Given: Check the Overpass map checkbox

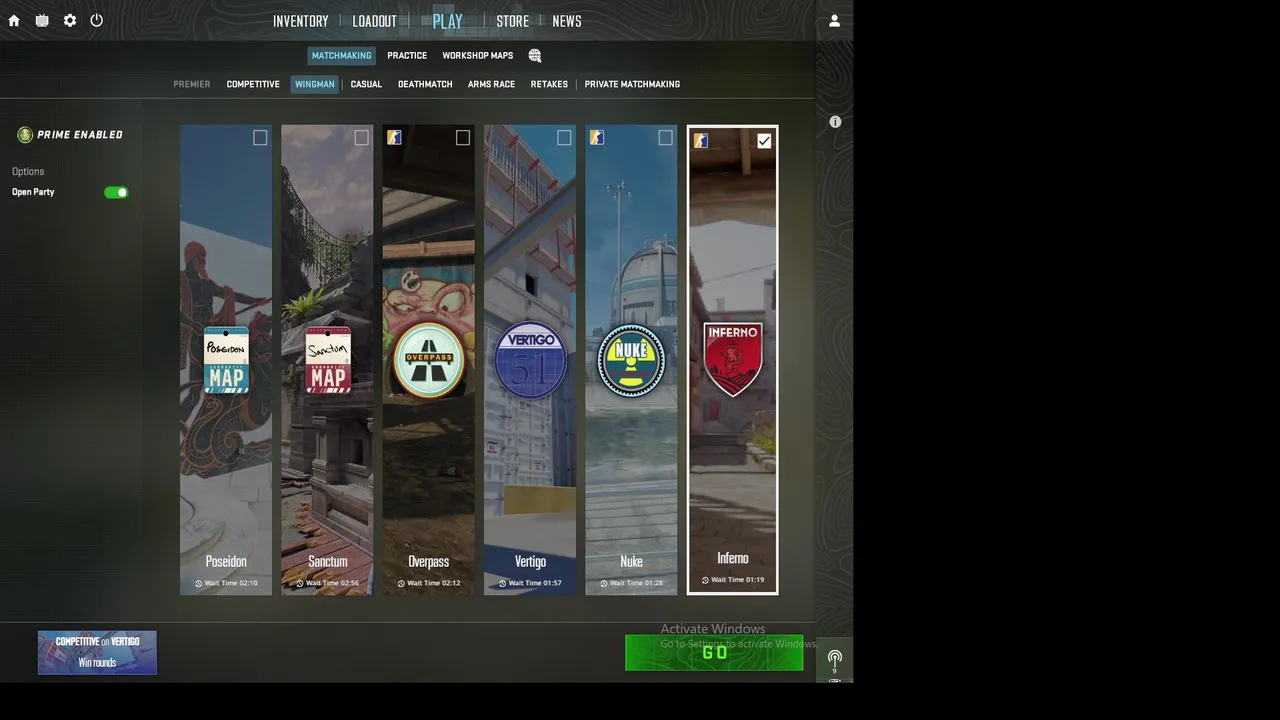Looking at the screenshot, I should [462, 138].
